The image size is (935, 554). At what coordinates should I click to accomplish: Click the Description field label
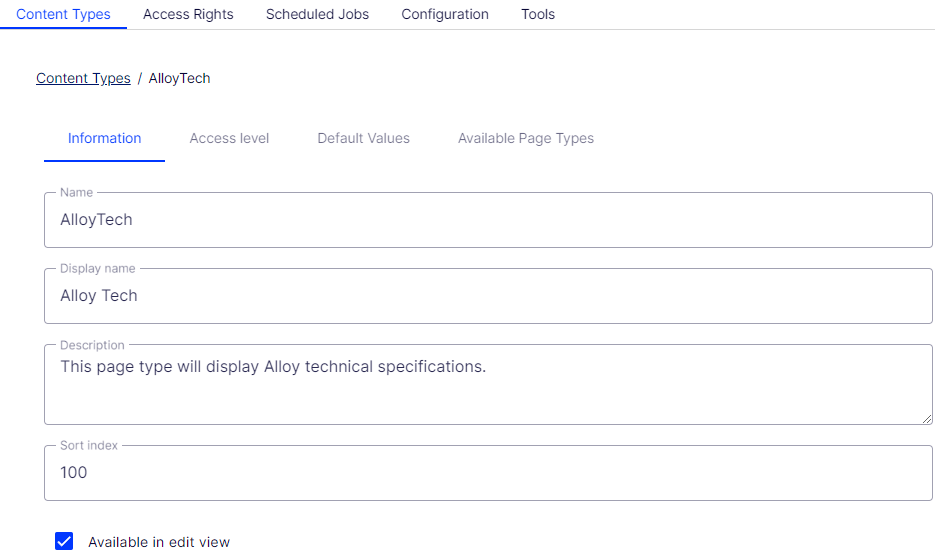[92, 345]
